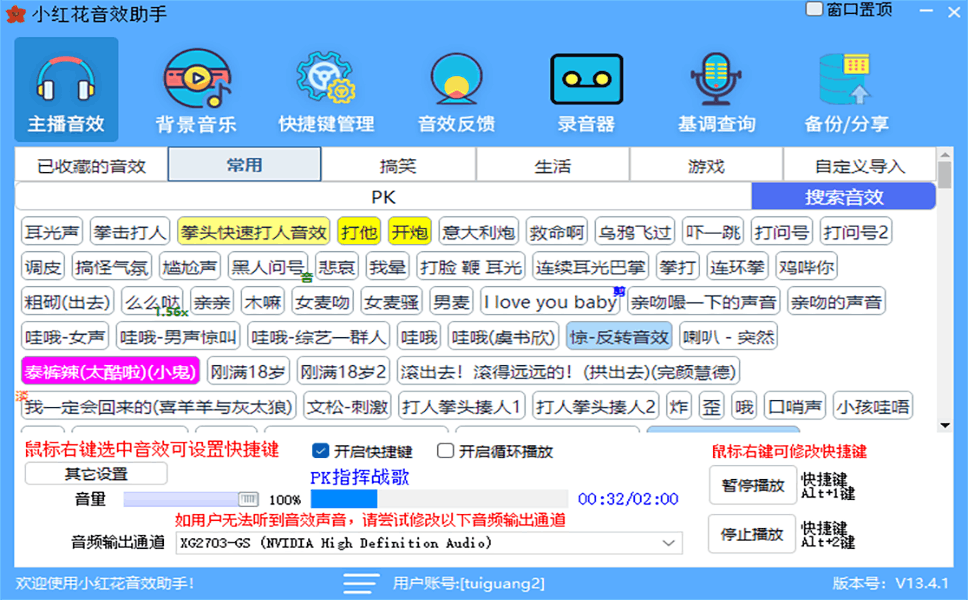The width and height of the screenshot is (968, 600).
Task: Play the yellow 开炮 effect
Action: click(x=410, y=232)
